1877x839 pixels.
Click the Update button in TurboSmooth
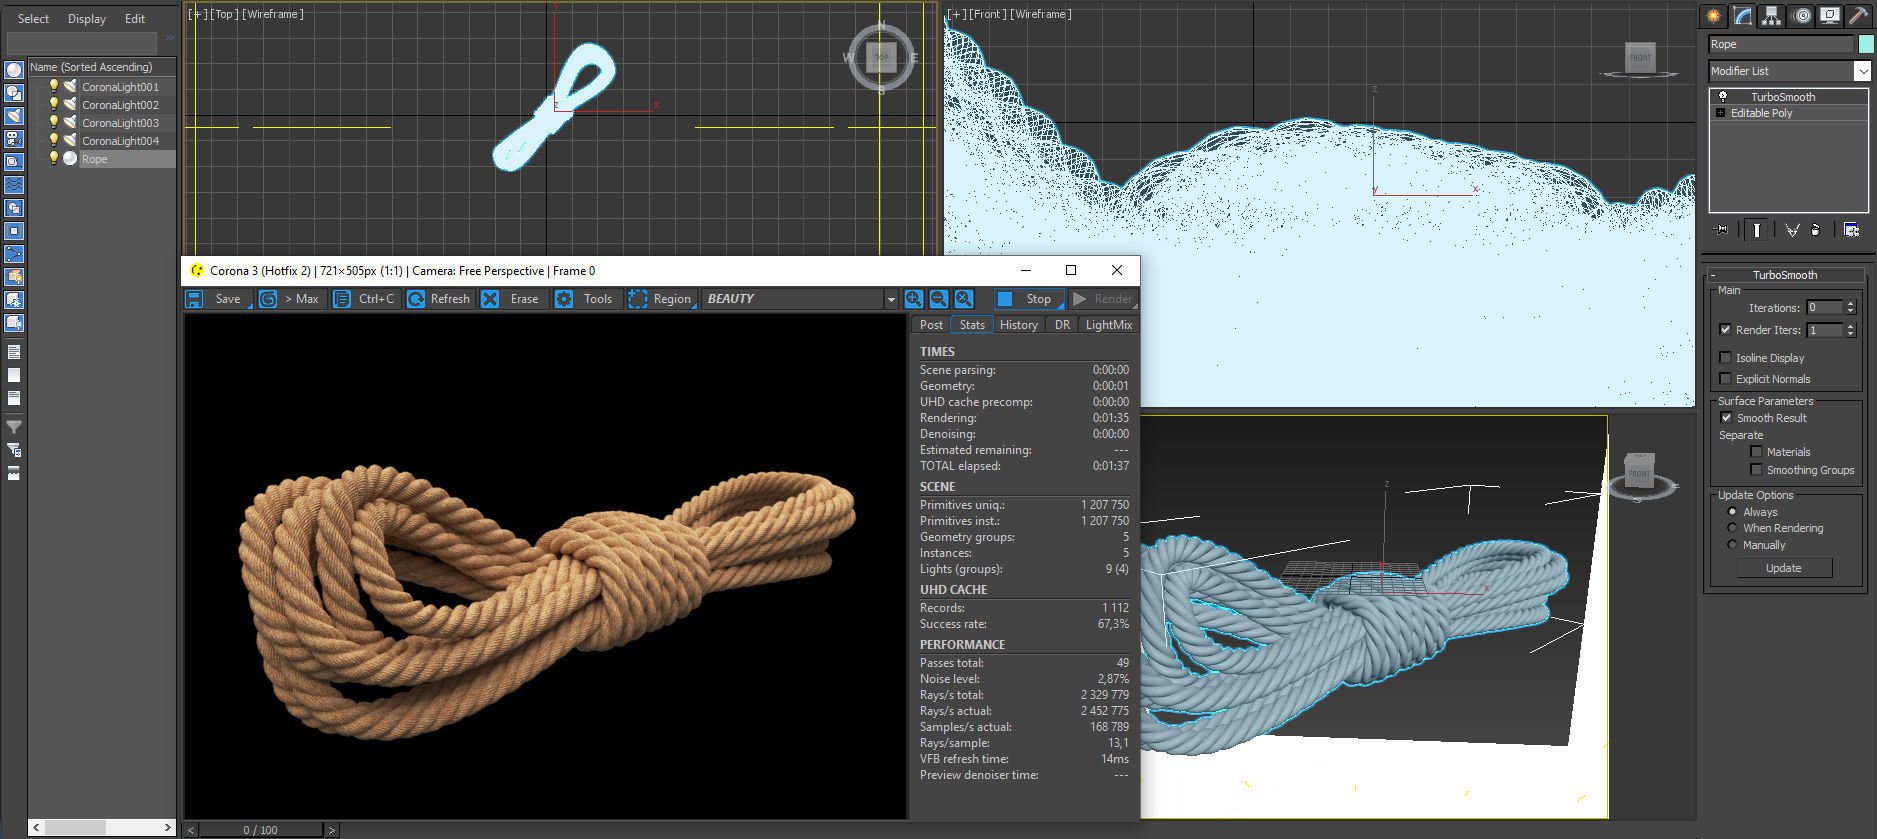[x=1783, y=568]
